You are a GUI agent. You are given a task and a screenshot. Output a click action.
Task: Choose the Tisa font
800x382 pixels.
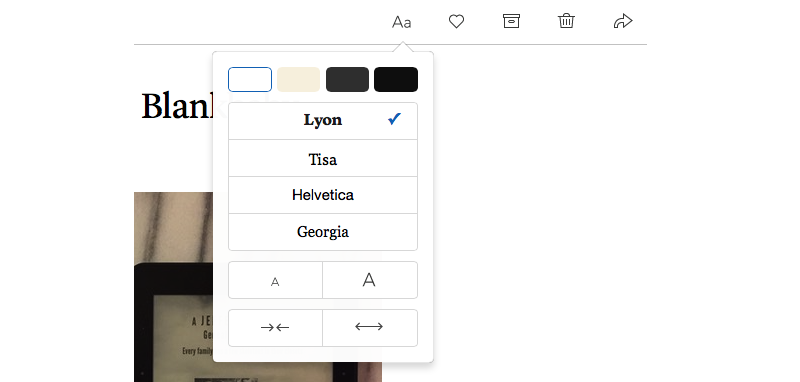323,158
